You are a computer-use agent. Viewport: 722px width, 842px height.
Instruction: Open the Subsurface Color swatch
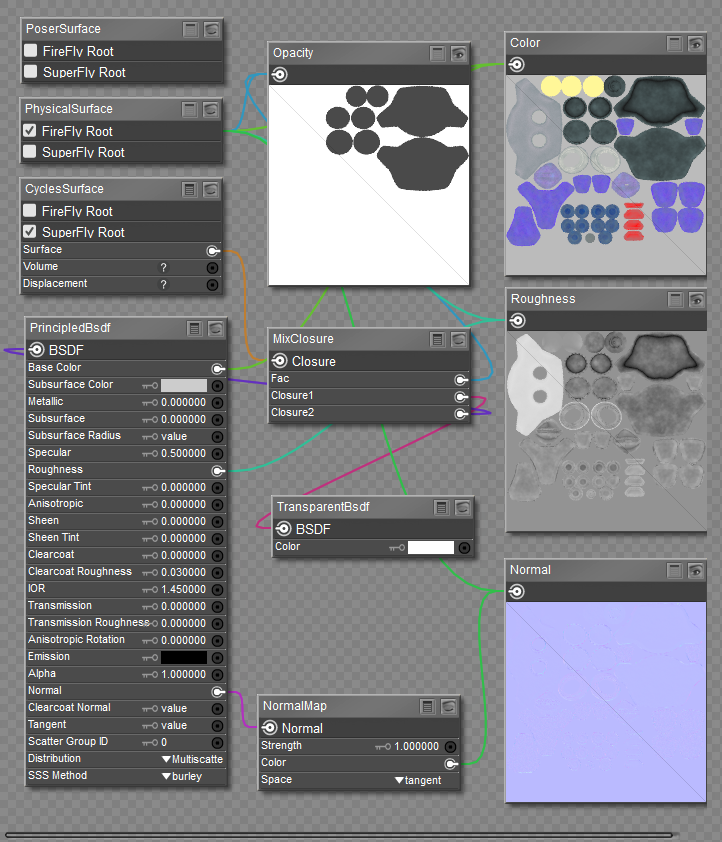(184, 385)
